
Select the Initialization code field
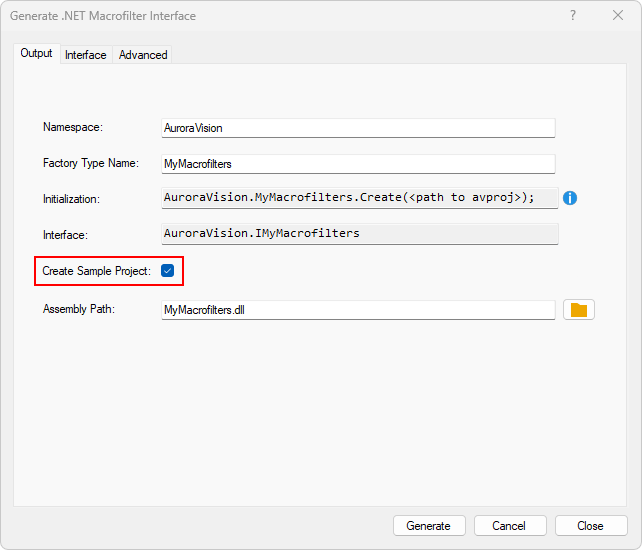tap(357, 198)
